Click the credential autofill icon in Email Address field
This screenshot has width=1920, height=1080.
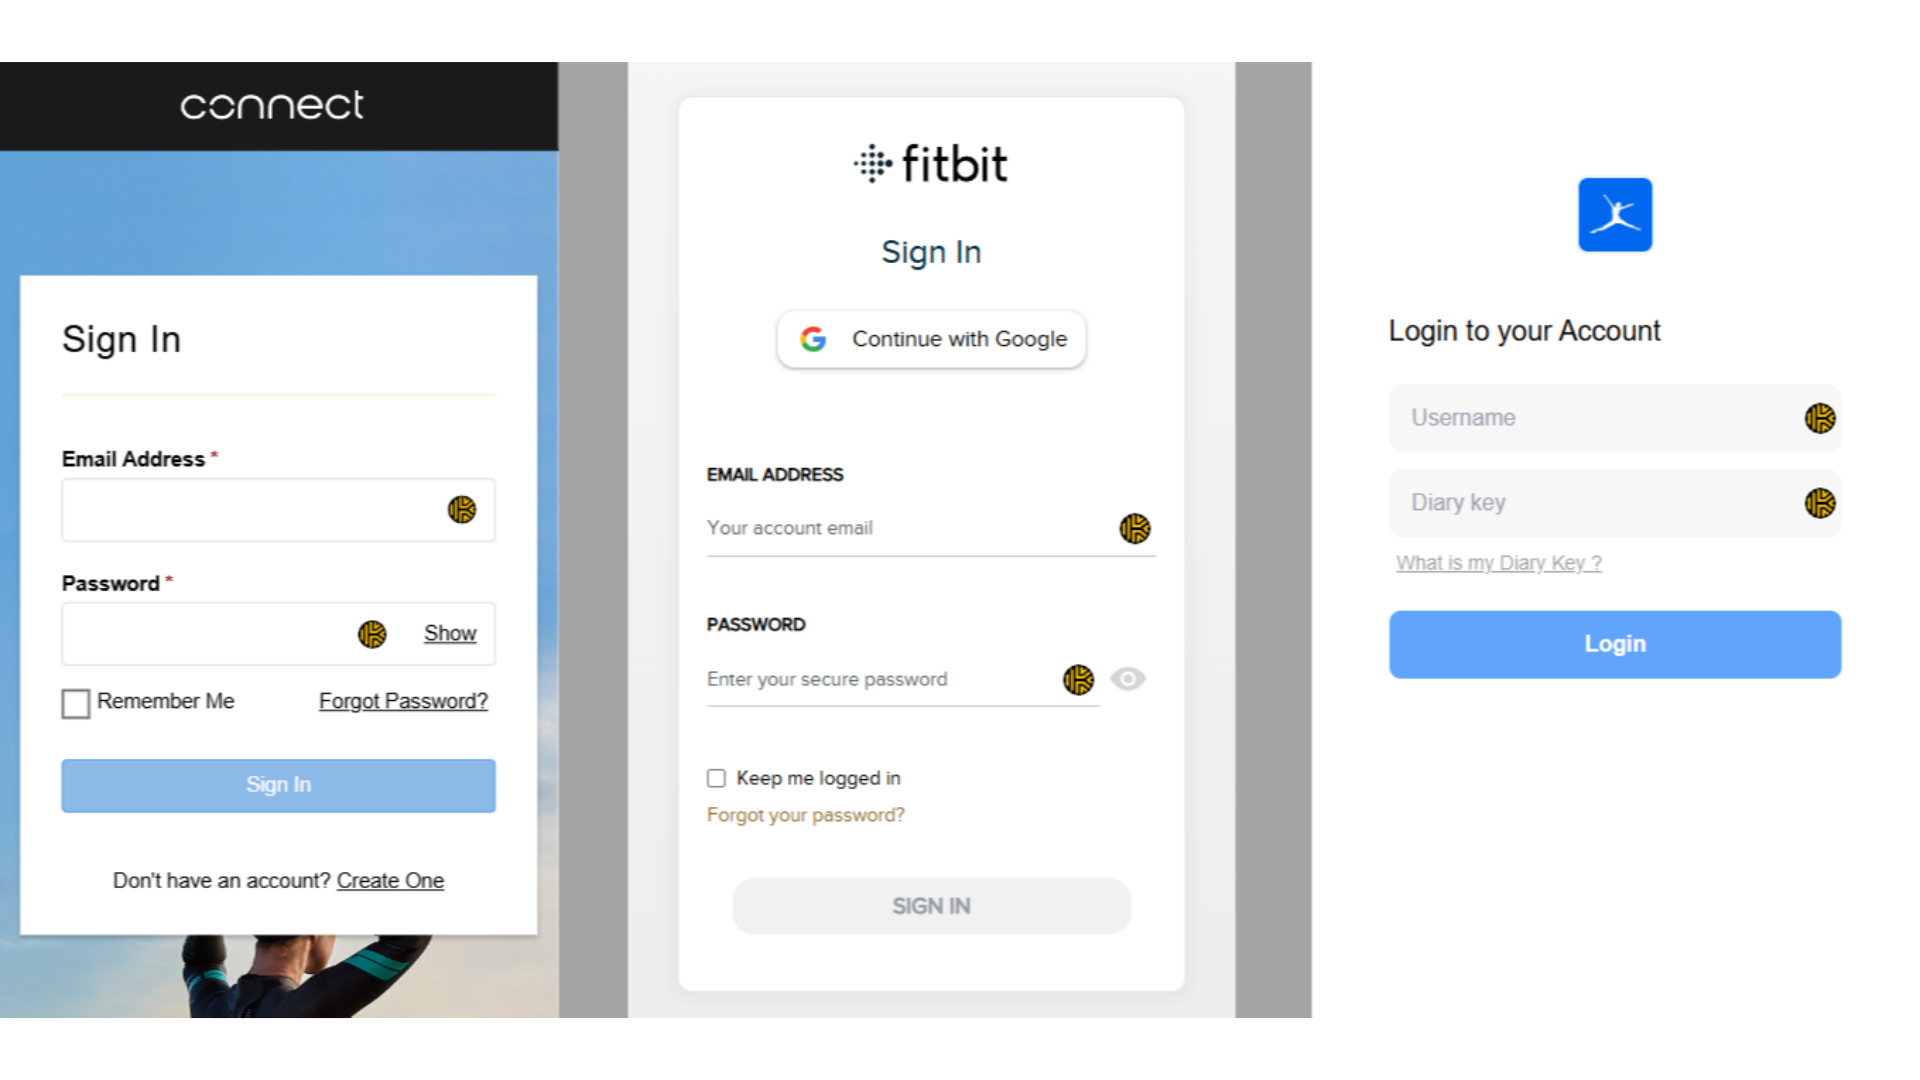pos(462,509)
